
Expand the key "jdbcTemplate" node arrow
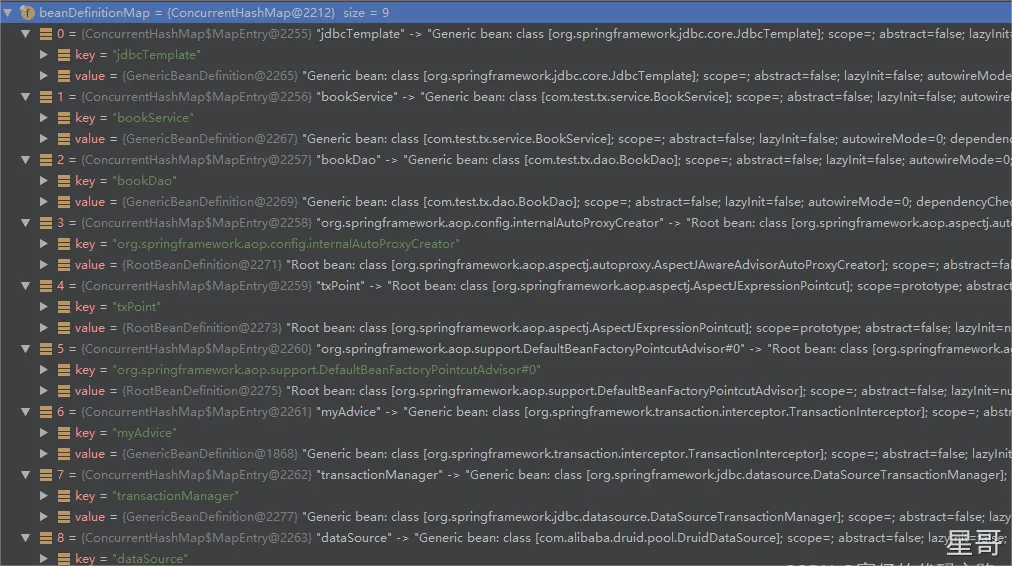point(43,55)
